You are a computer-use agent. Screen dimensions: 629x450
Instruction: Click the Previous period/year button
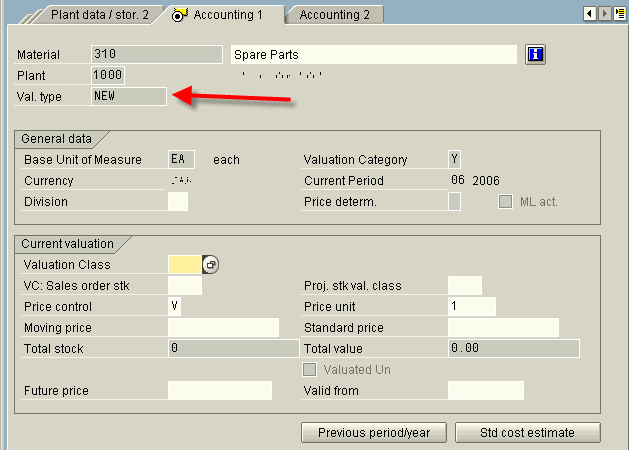pos(374,433)
